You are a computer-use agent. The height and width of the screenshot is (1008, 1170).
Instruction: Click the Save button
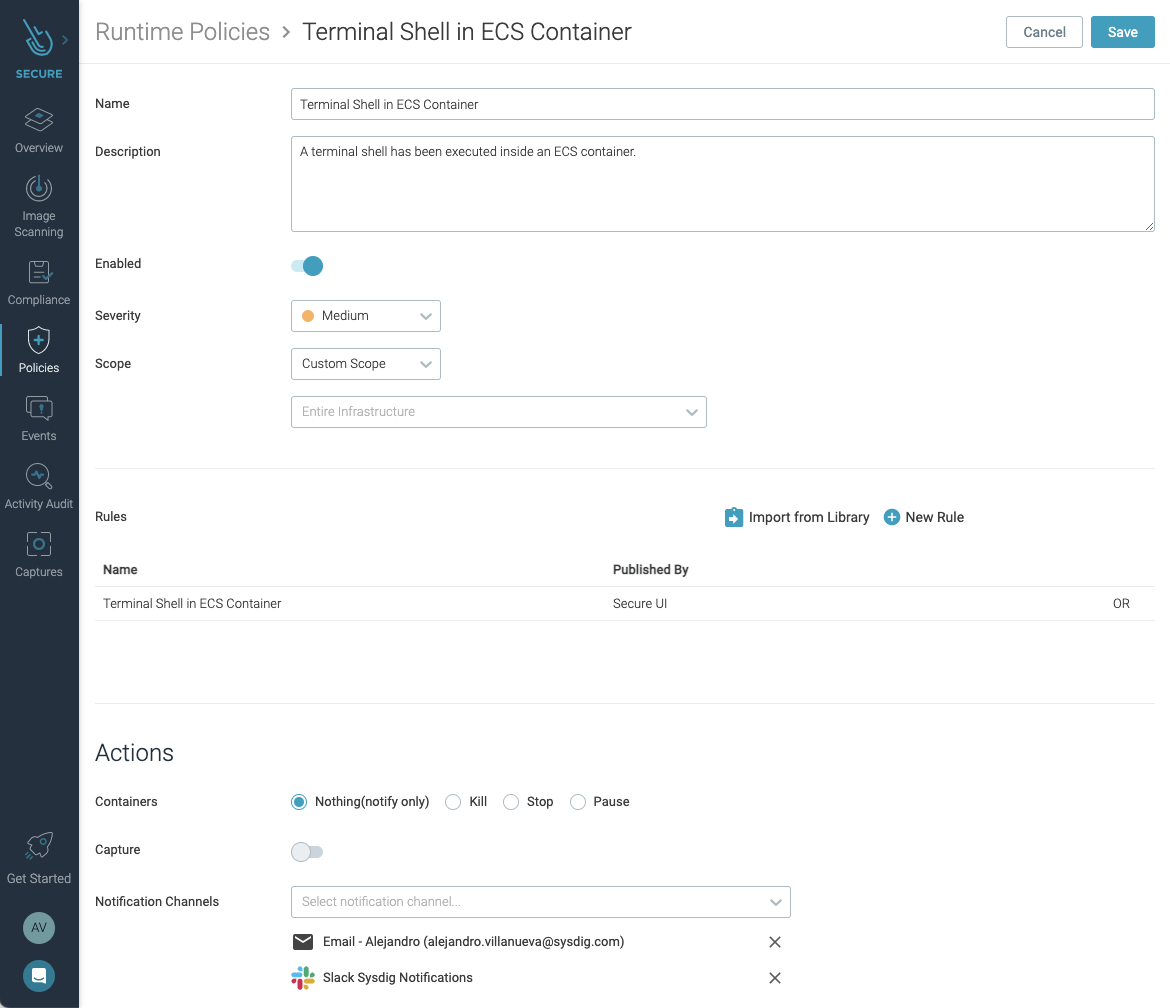(1122, 31)
